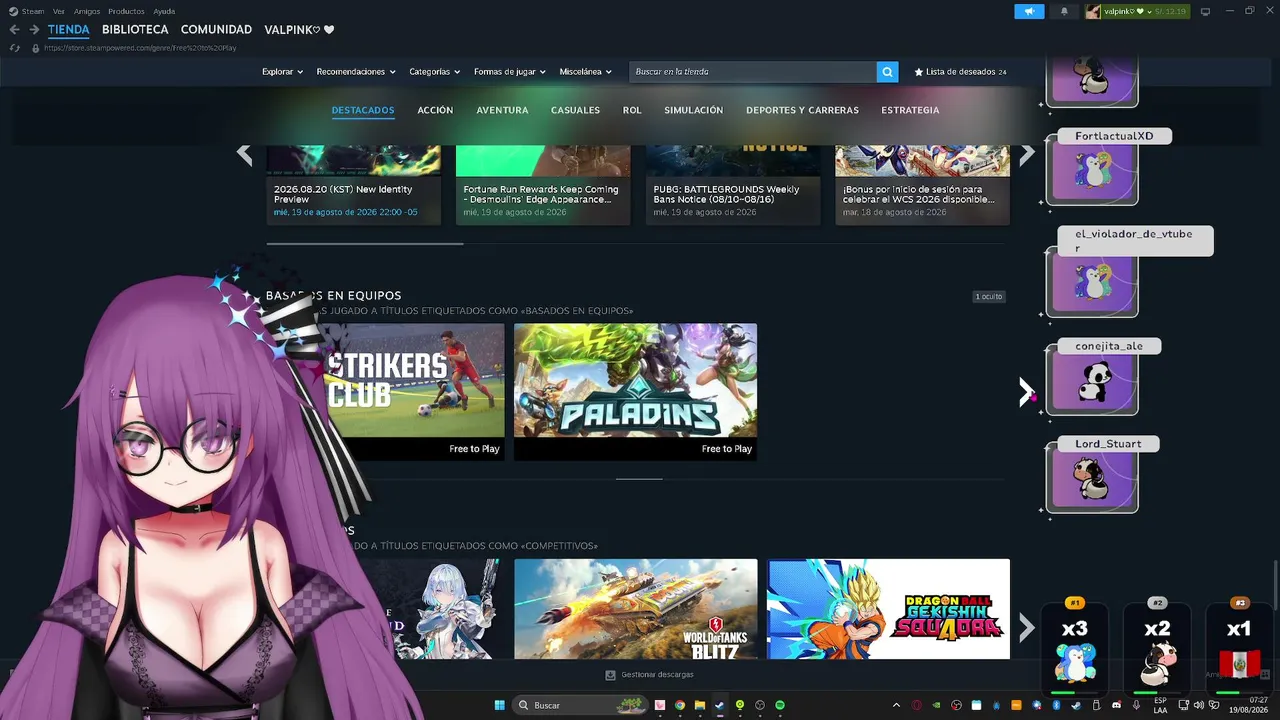Show hidden system tray icons
1280x720 pixels.
[896, 705]
